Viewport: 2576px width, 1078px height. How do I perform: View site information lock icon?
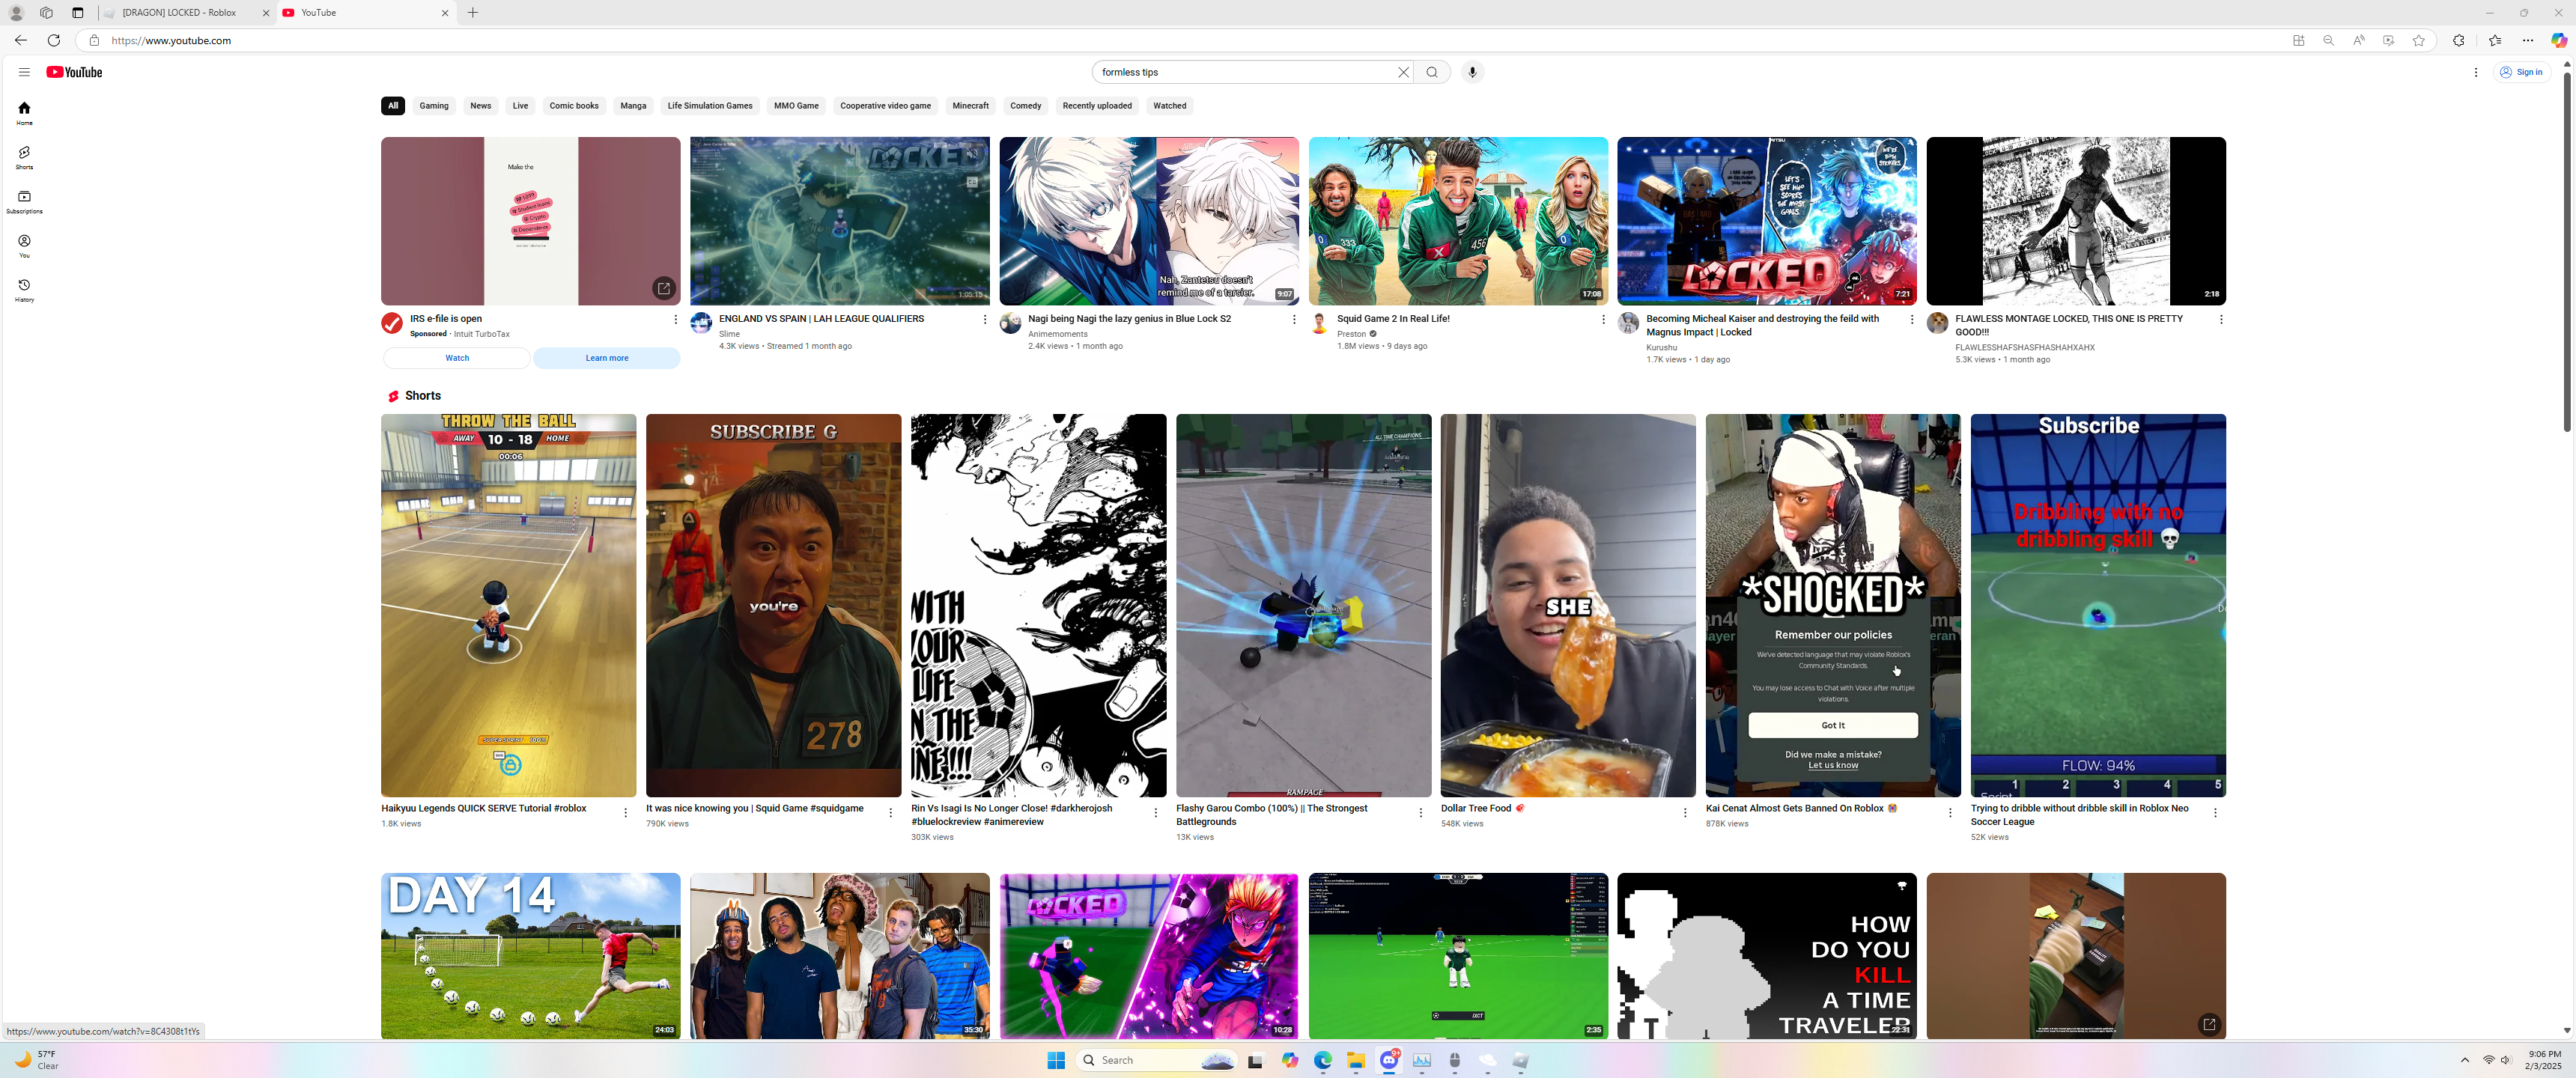tap(94, 41)
